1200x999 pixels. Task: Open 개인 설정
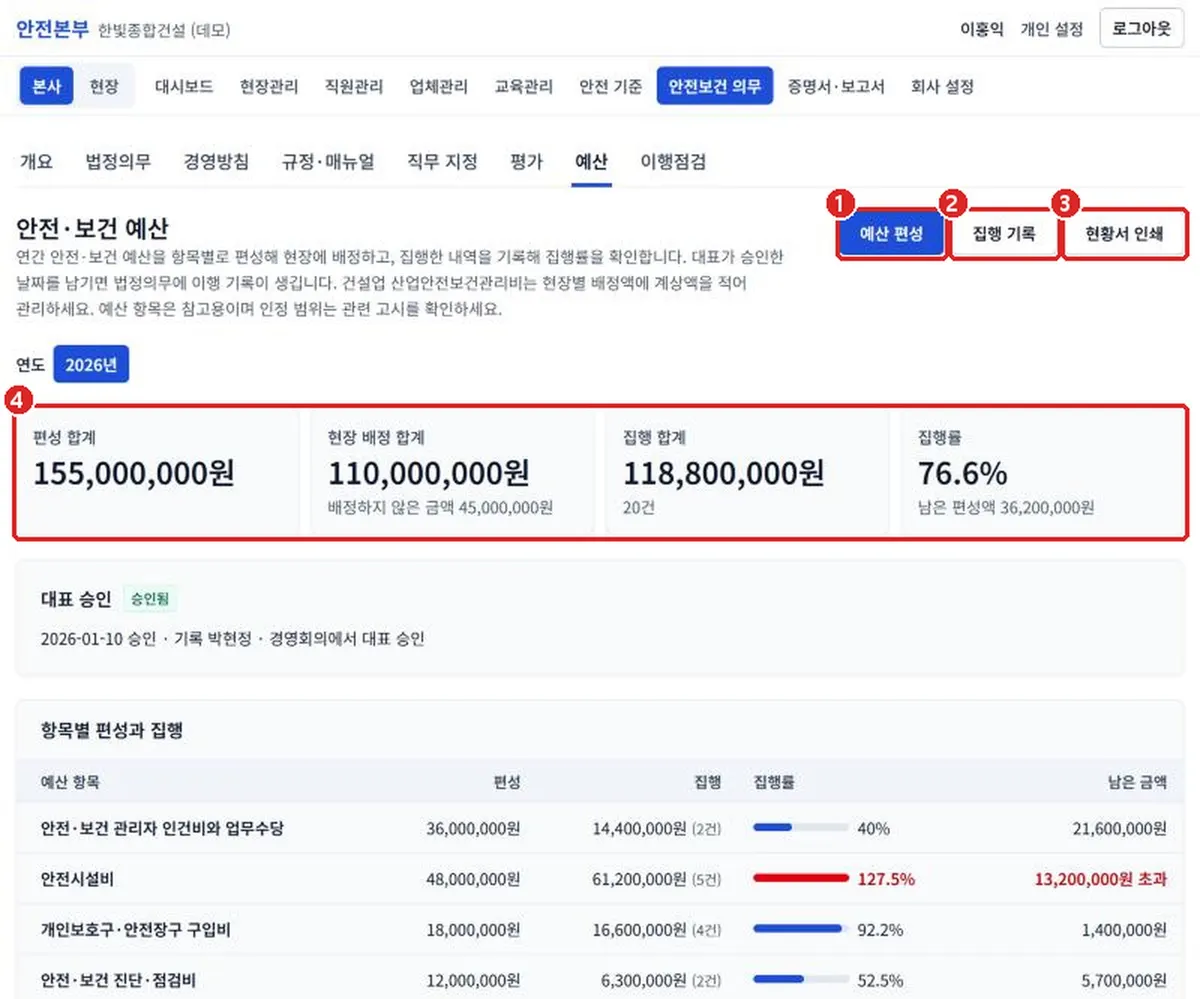tap(1051, 30)
